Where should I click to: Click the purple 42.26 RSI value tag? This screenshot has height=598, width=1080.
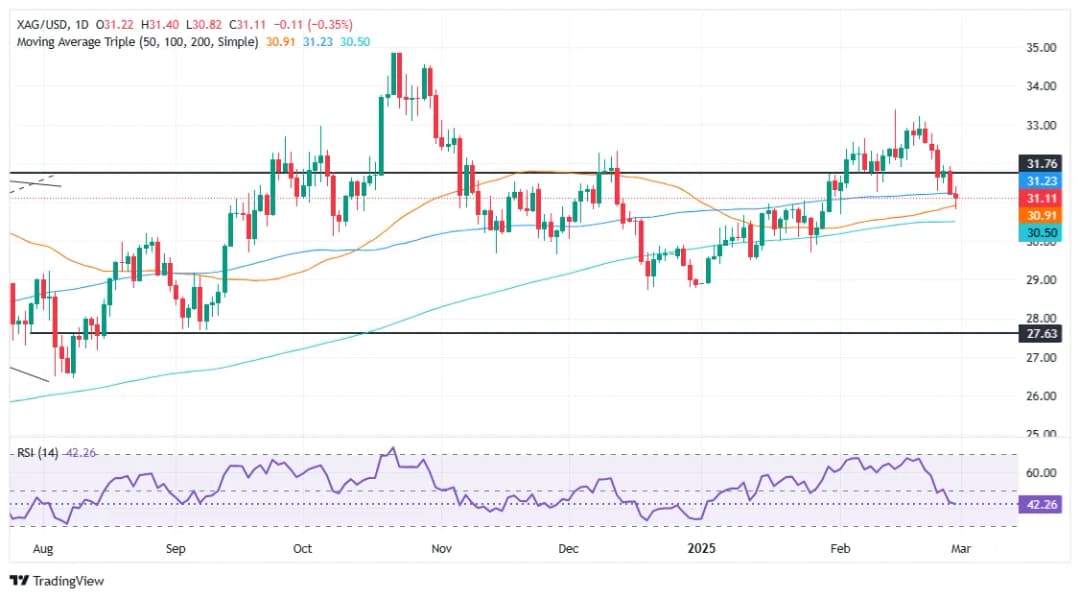[1043, 505]
